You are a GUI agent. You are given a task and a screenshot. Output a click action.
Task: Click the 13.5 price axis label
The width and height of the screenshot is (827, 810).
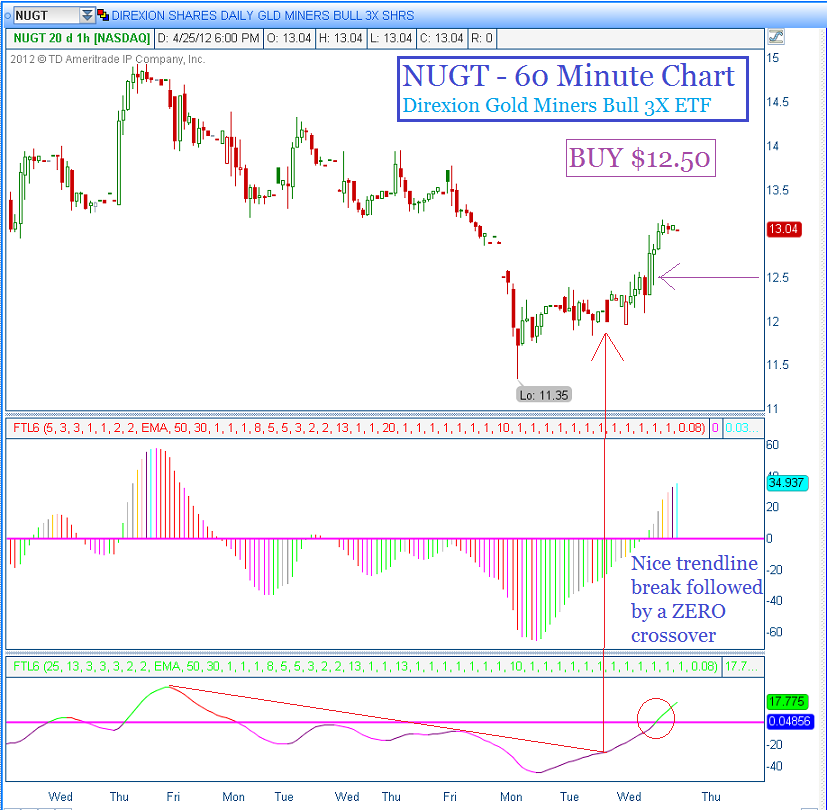pyautogui.click(x=778, y=190)
